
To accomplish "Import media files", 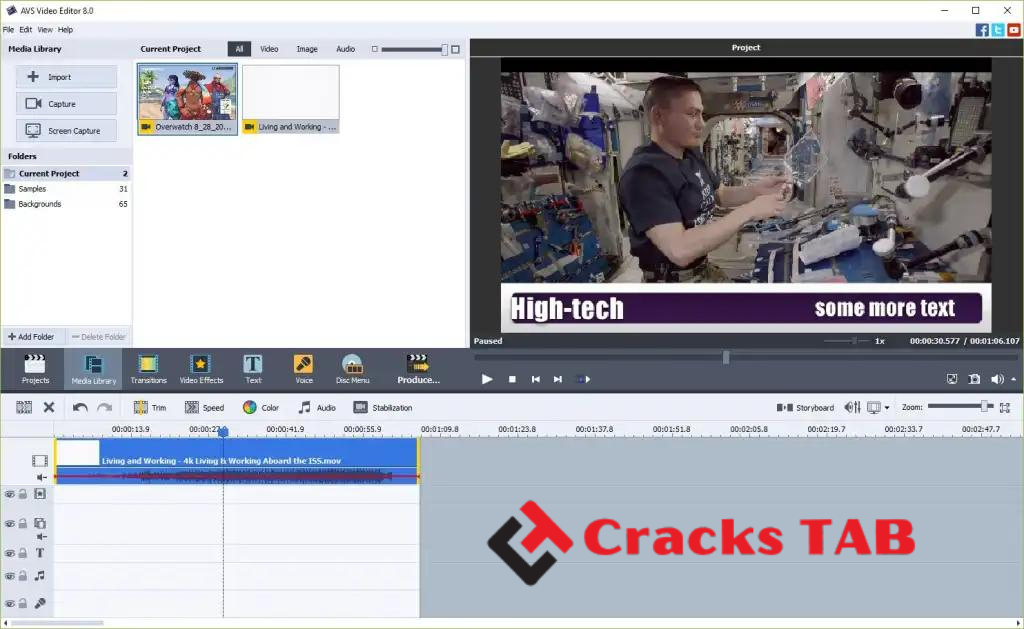I will click(67, 76).
